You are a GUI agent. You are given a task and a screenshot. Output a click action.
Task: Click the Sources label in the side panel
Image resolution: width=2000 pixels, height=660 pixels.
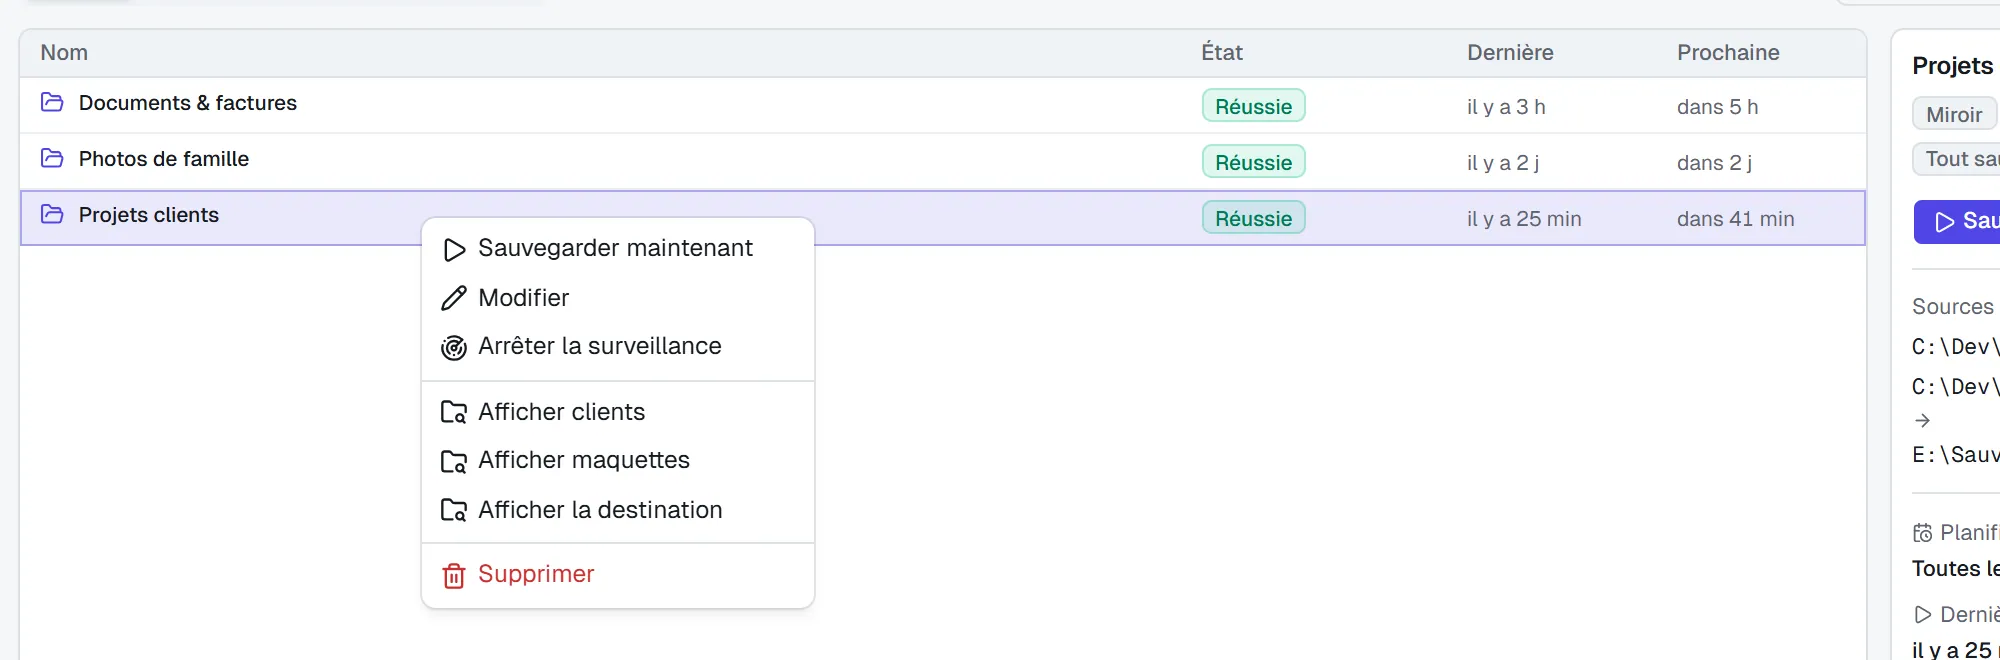pyautogui.click(x=1952, y=307)
